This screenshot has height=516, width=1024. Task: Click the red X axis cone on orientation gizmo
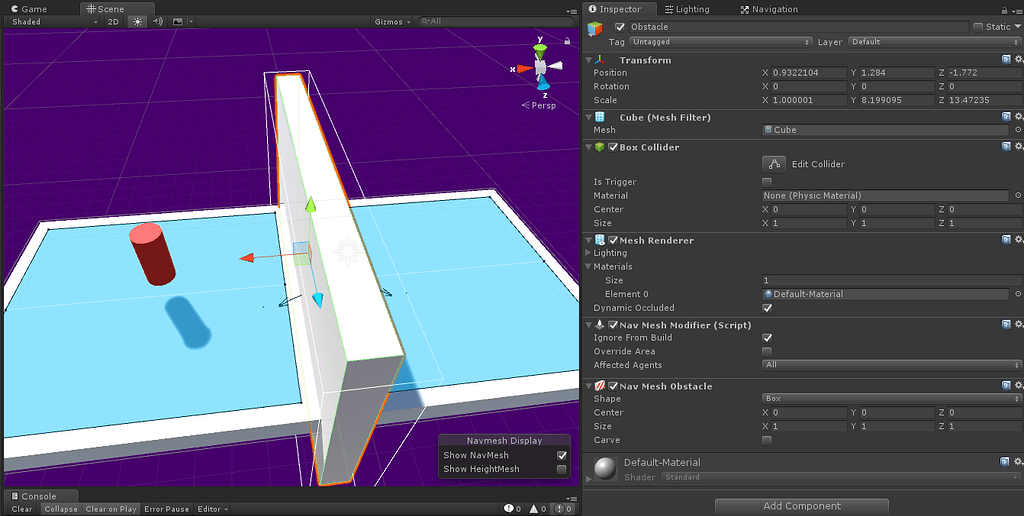coord(524,68)
